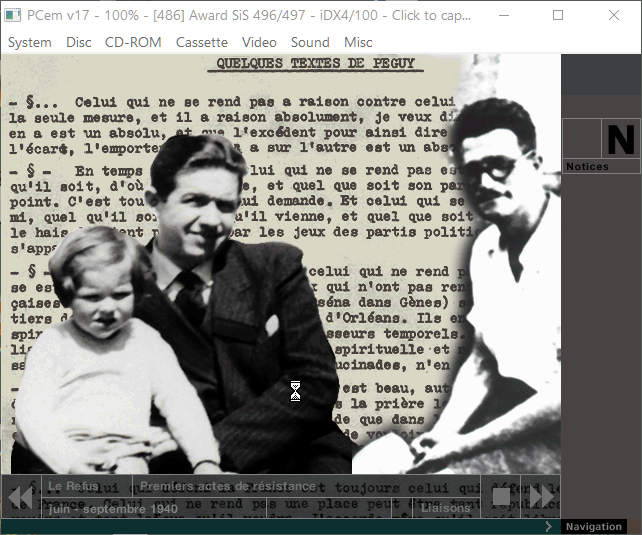
Task: Click the Notices label
Action: click(x=587, y=167)
